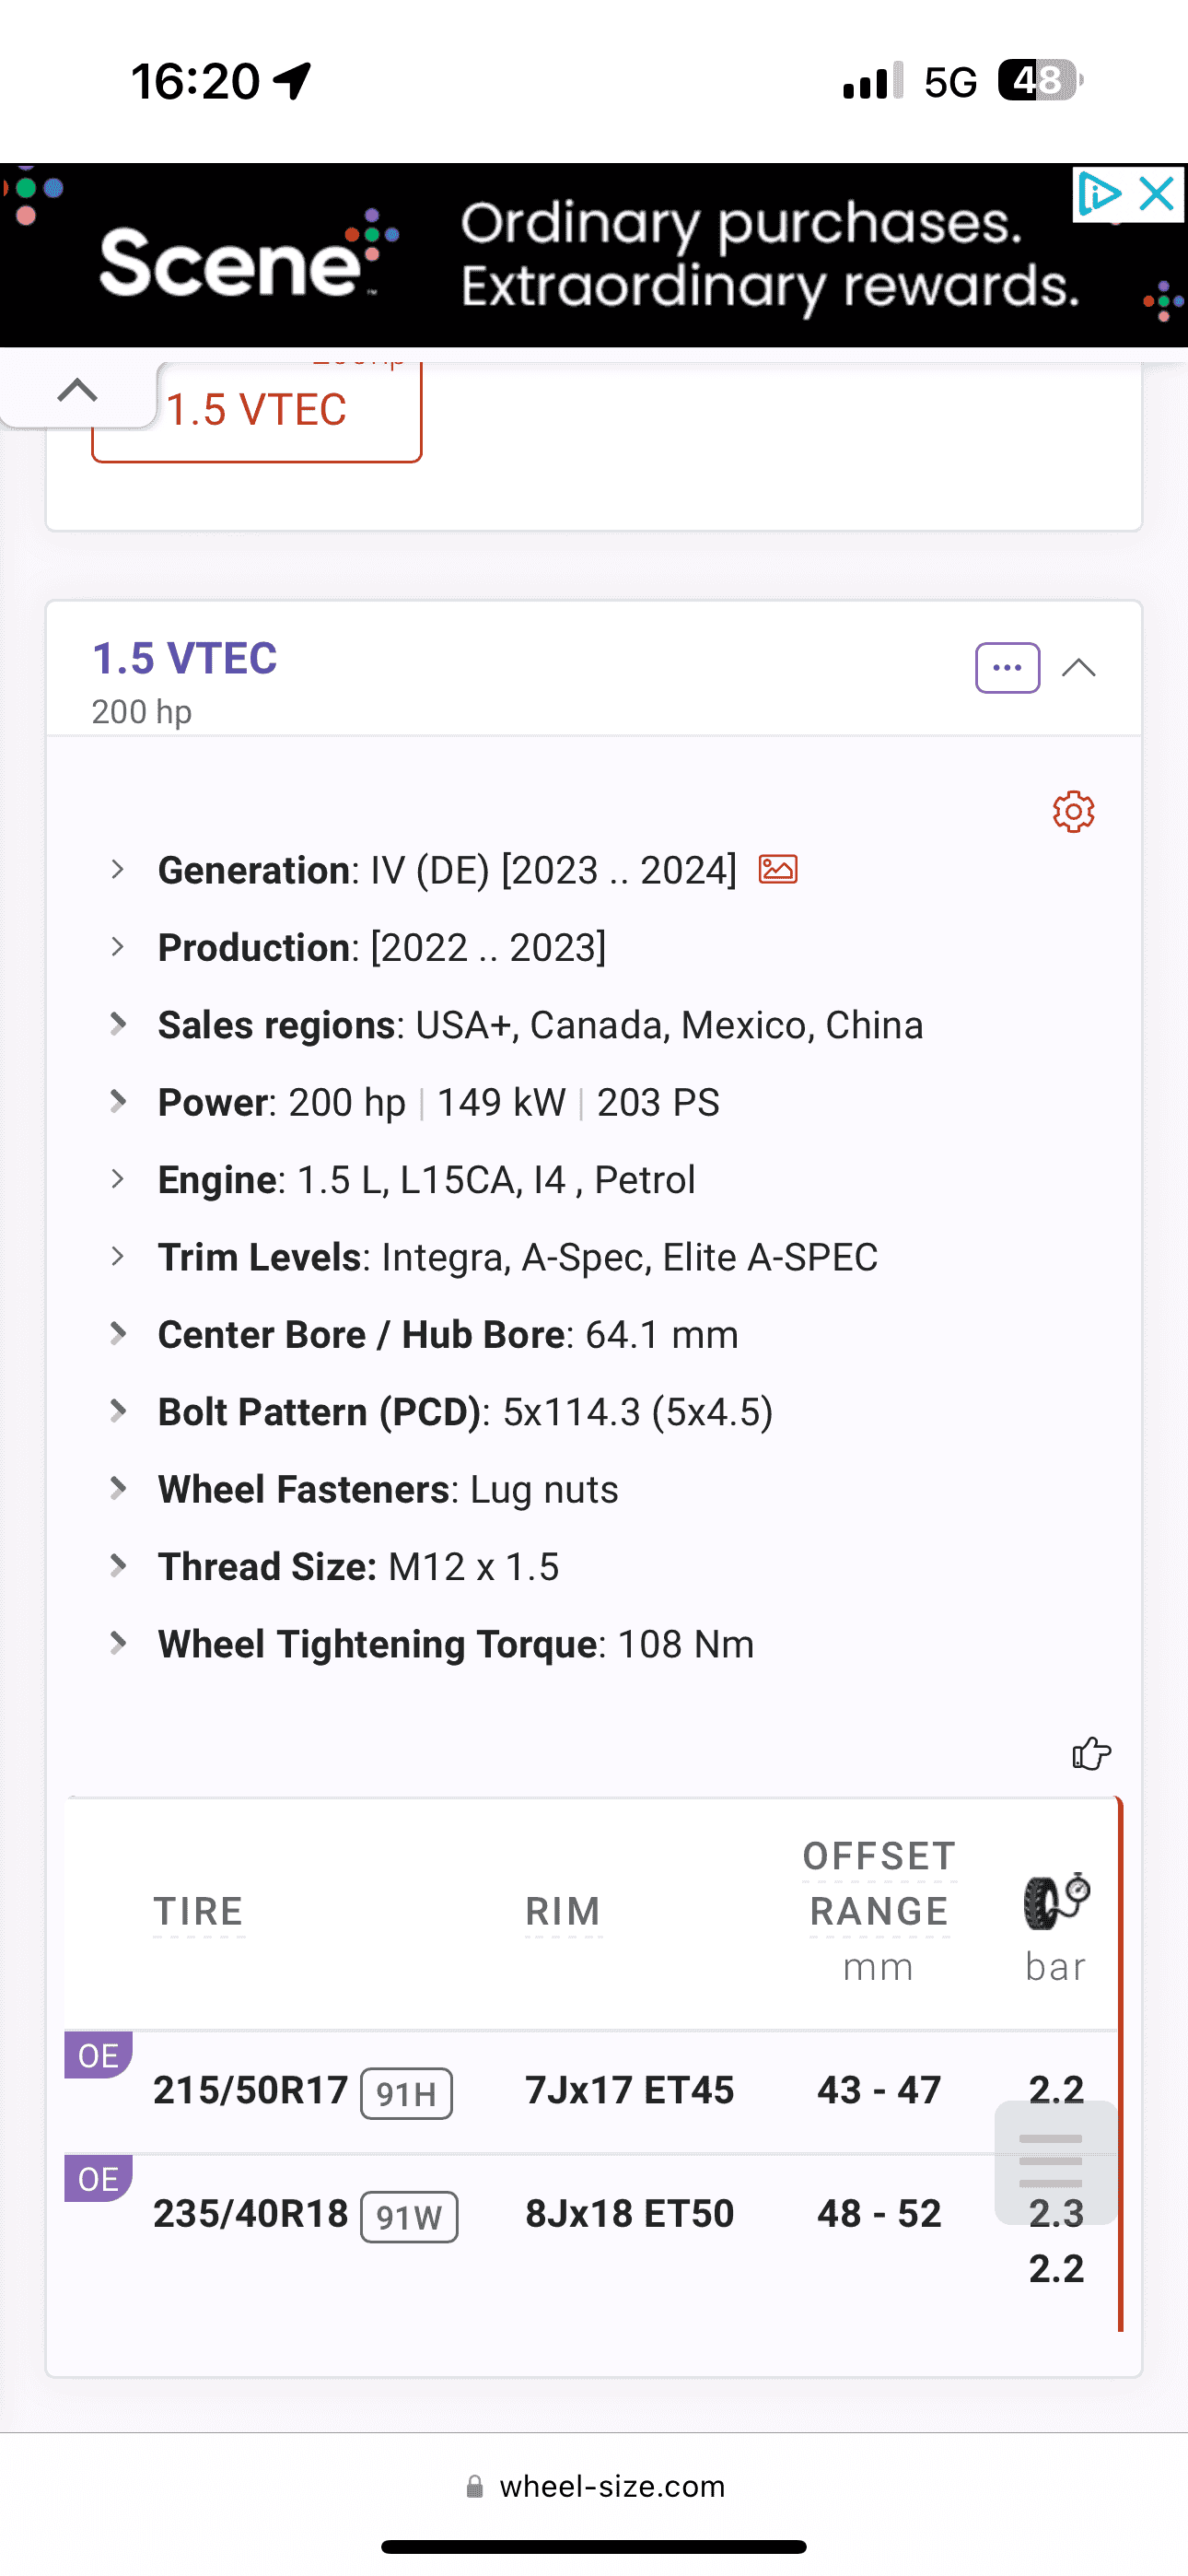Close the Scene advertisement banner

point(1157,194)
